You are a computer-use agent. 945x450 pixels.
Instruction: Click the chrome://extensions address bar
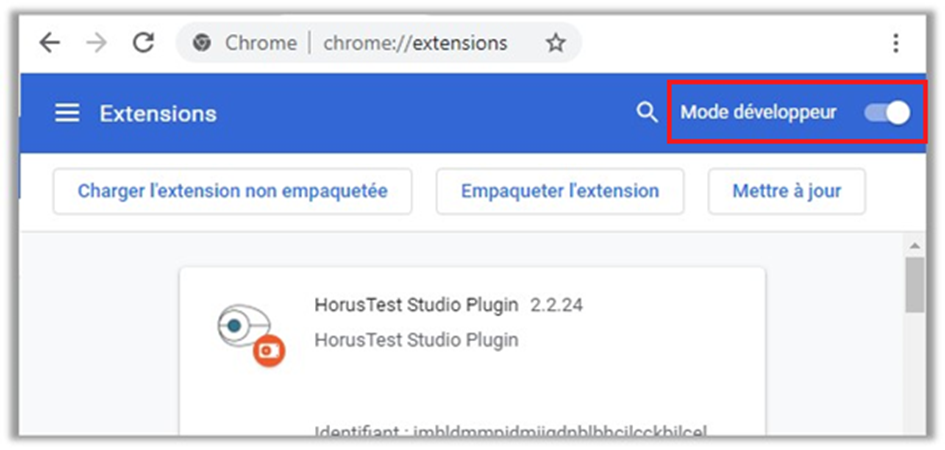[x=415, y=43]
